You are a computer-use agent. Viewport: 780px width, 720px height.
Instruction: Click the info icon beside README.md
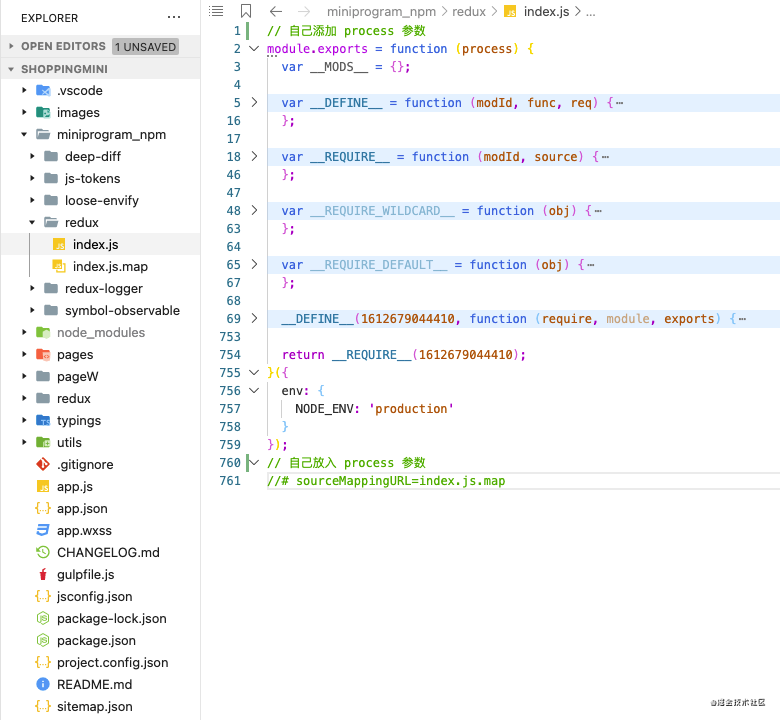(43, 684)
